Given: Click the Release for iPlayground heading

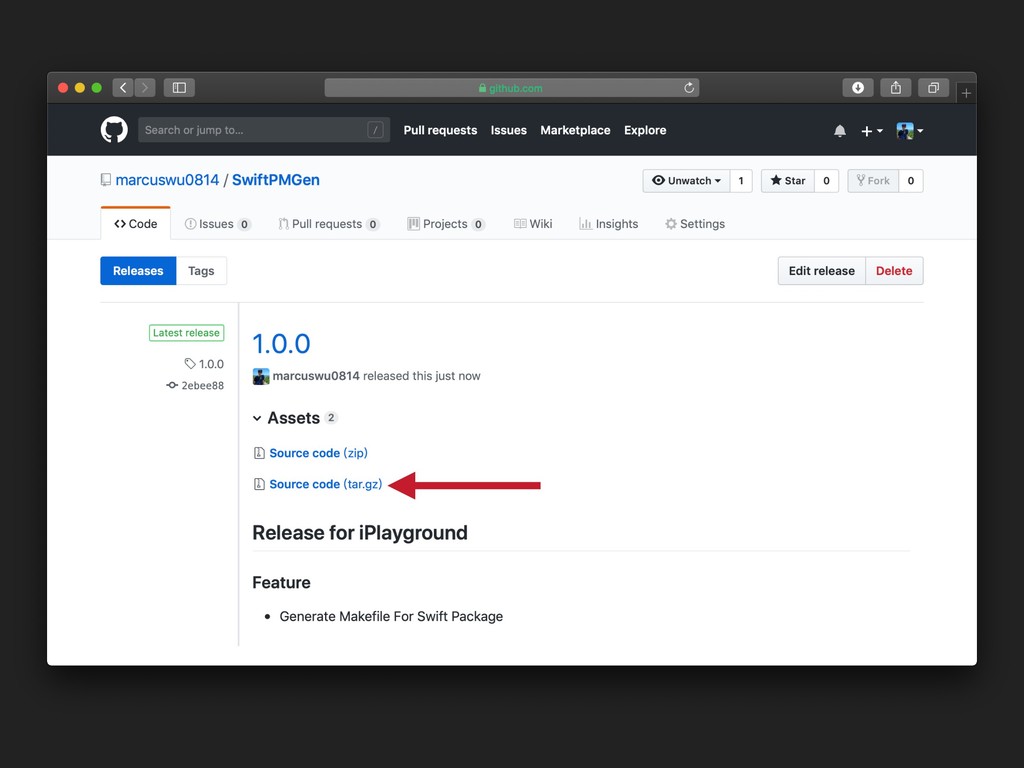Looking at the screenshot, I should pos(360,533).
